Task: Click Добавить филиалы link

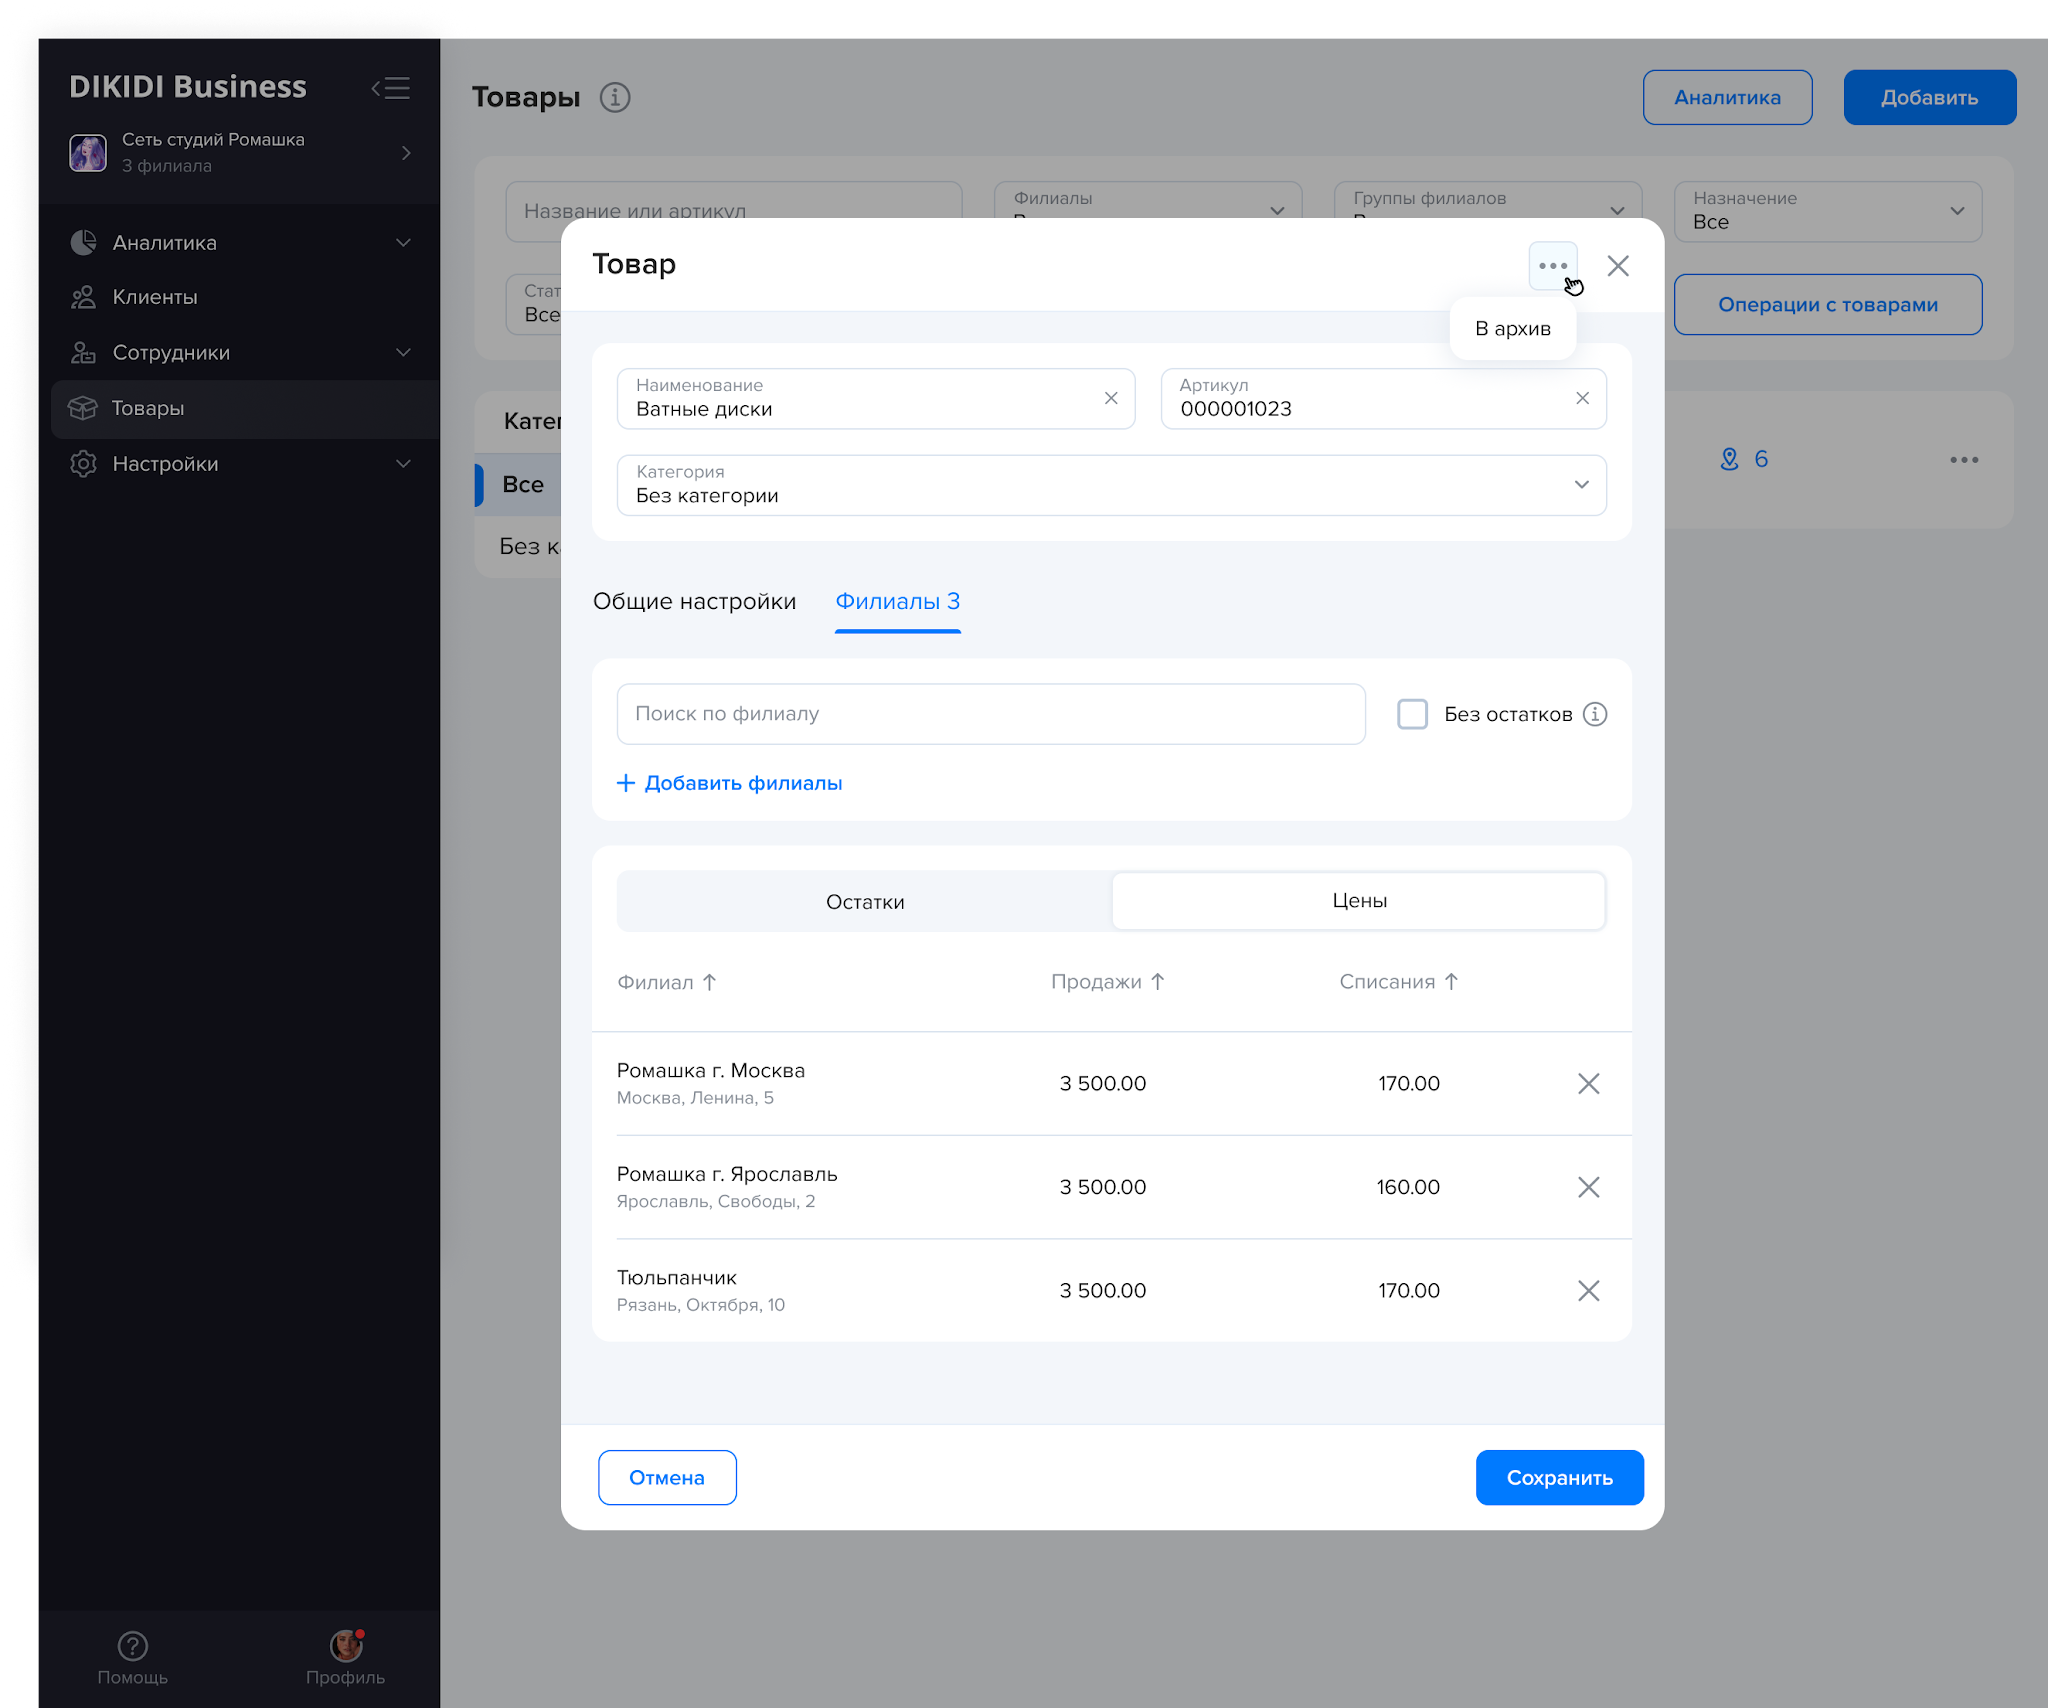Action: [x=730, y=783]
